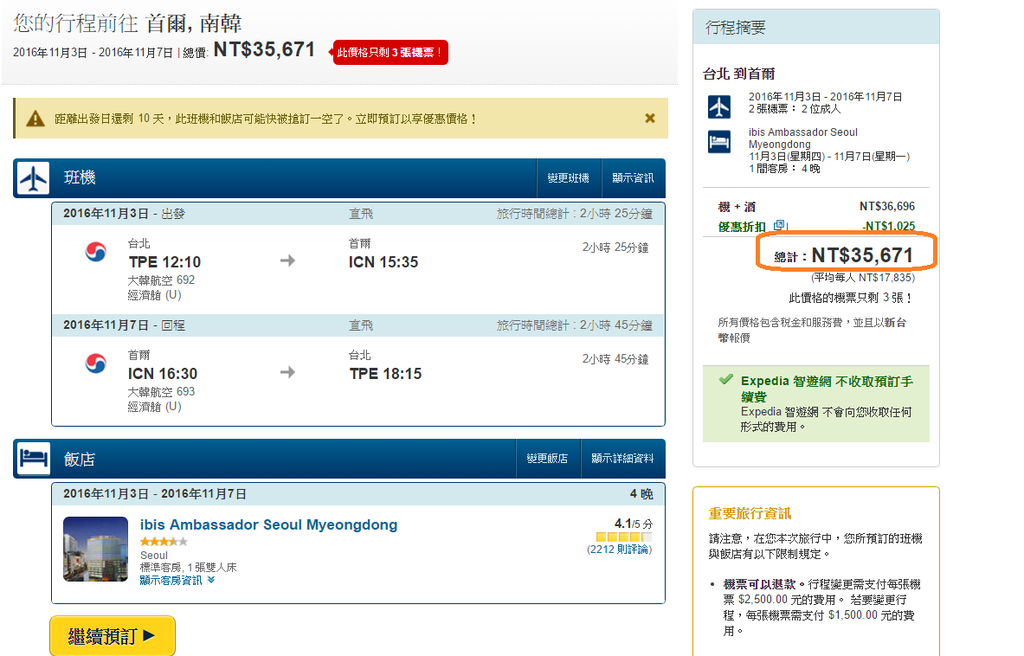1024x656 pixels.
Task: Click 顯示資訊 in the flight header
Action: [x=633, y=178]
